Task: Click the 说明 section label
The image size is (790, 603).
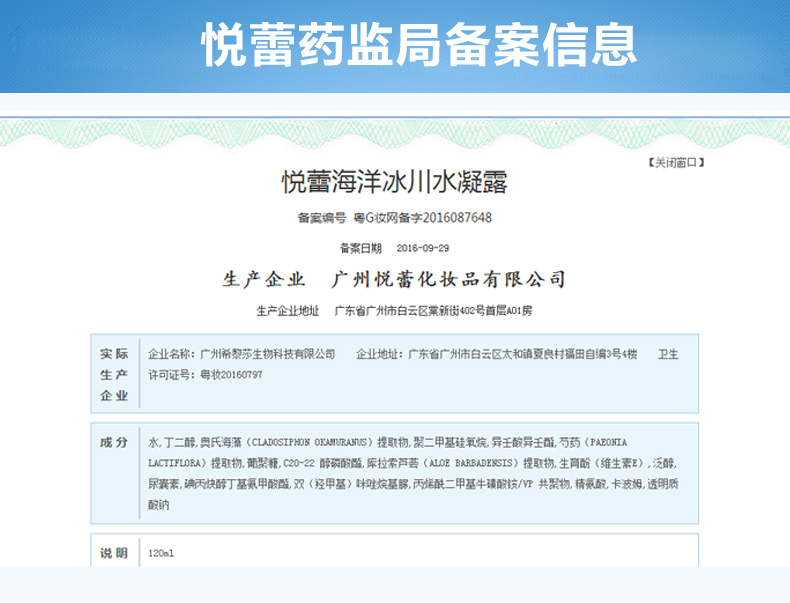Action: [x=114, y=553]
